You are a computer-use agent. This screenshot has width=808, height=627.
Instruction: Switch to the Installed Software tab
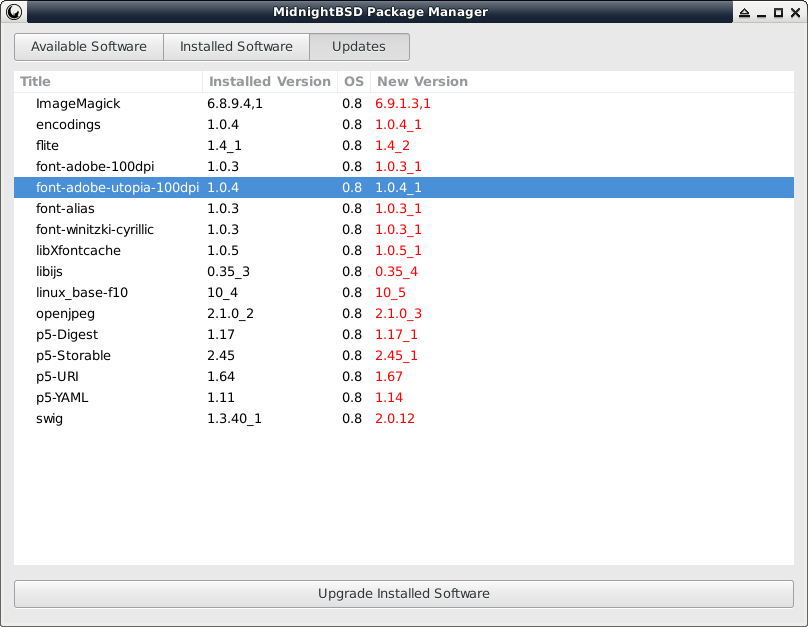(236, 47)
